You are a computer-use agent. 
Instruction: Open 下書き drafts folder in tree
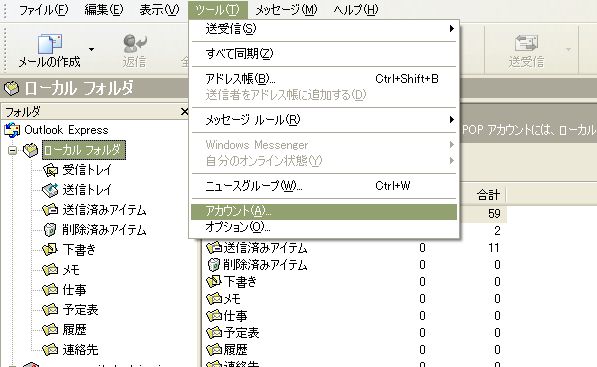pyautogui.click(x=79, y=249)
